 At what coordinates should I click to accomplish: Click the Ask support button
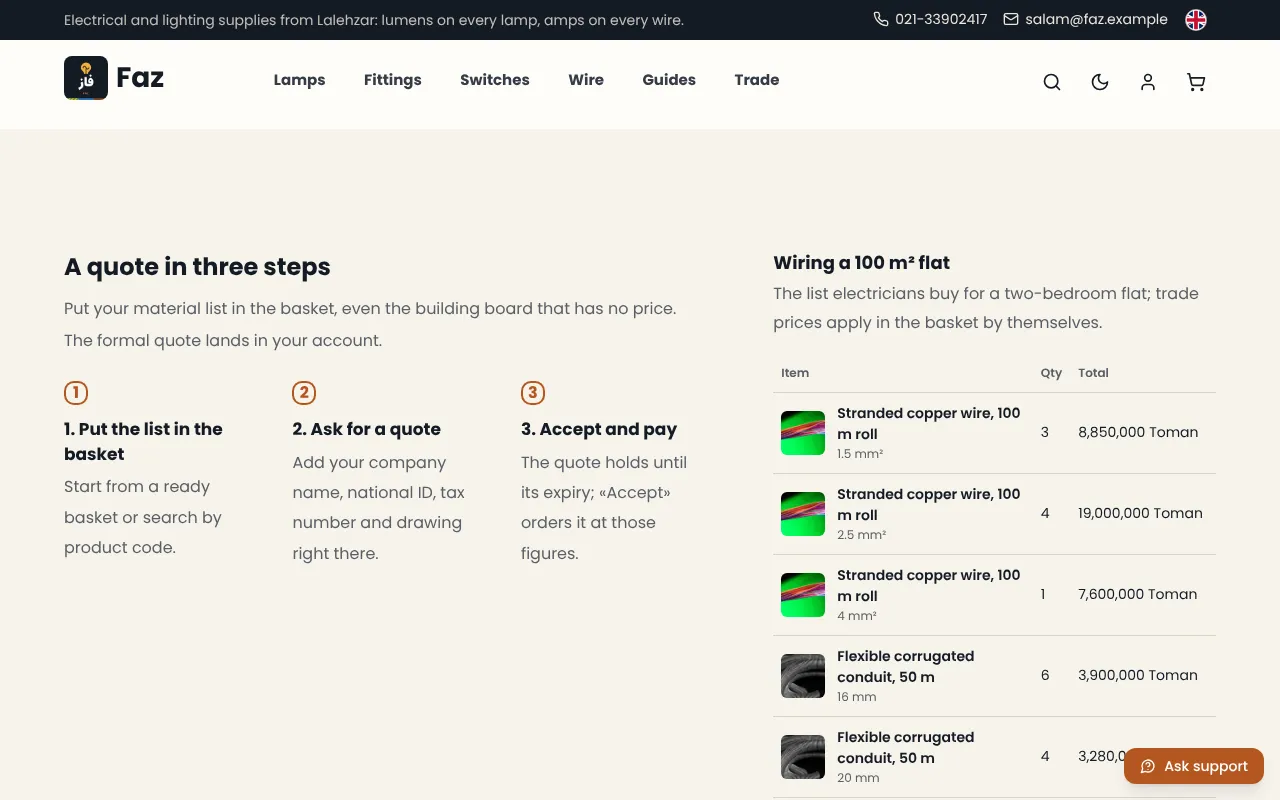[x=1194, y=767]
